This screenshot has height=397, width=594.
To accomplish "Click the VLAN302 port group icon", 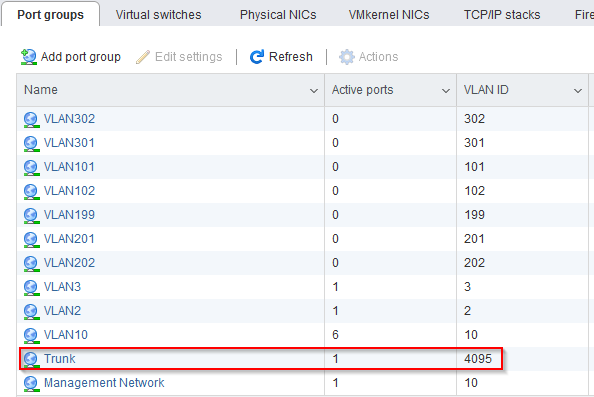I will (x=31, y=119).
